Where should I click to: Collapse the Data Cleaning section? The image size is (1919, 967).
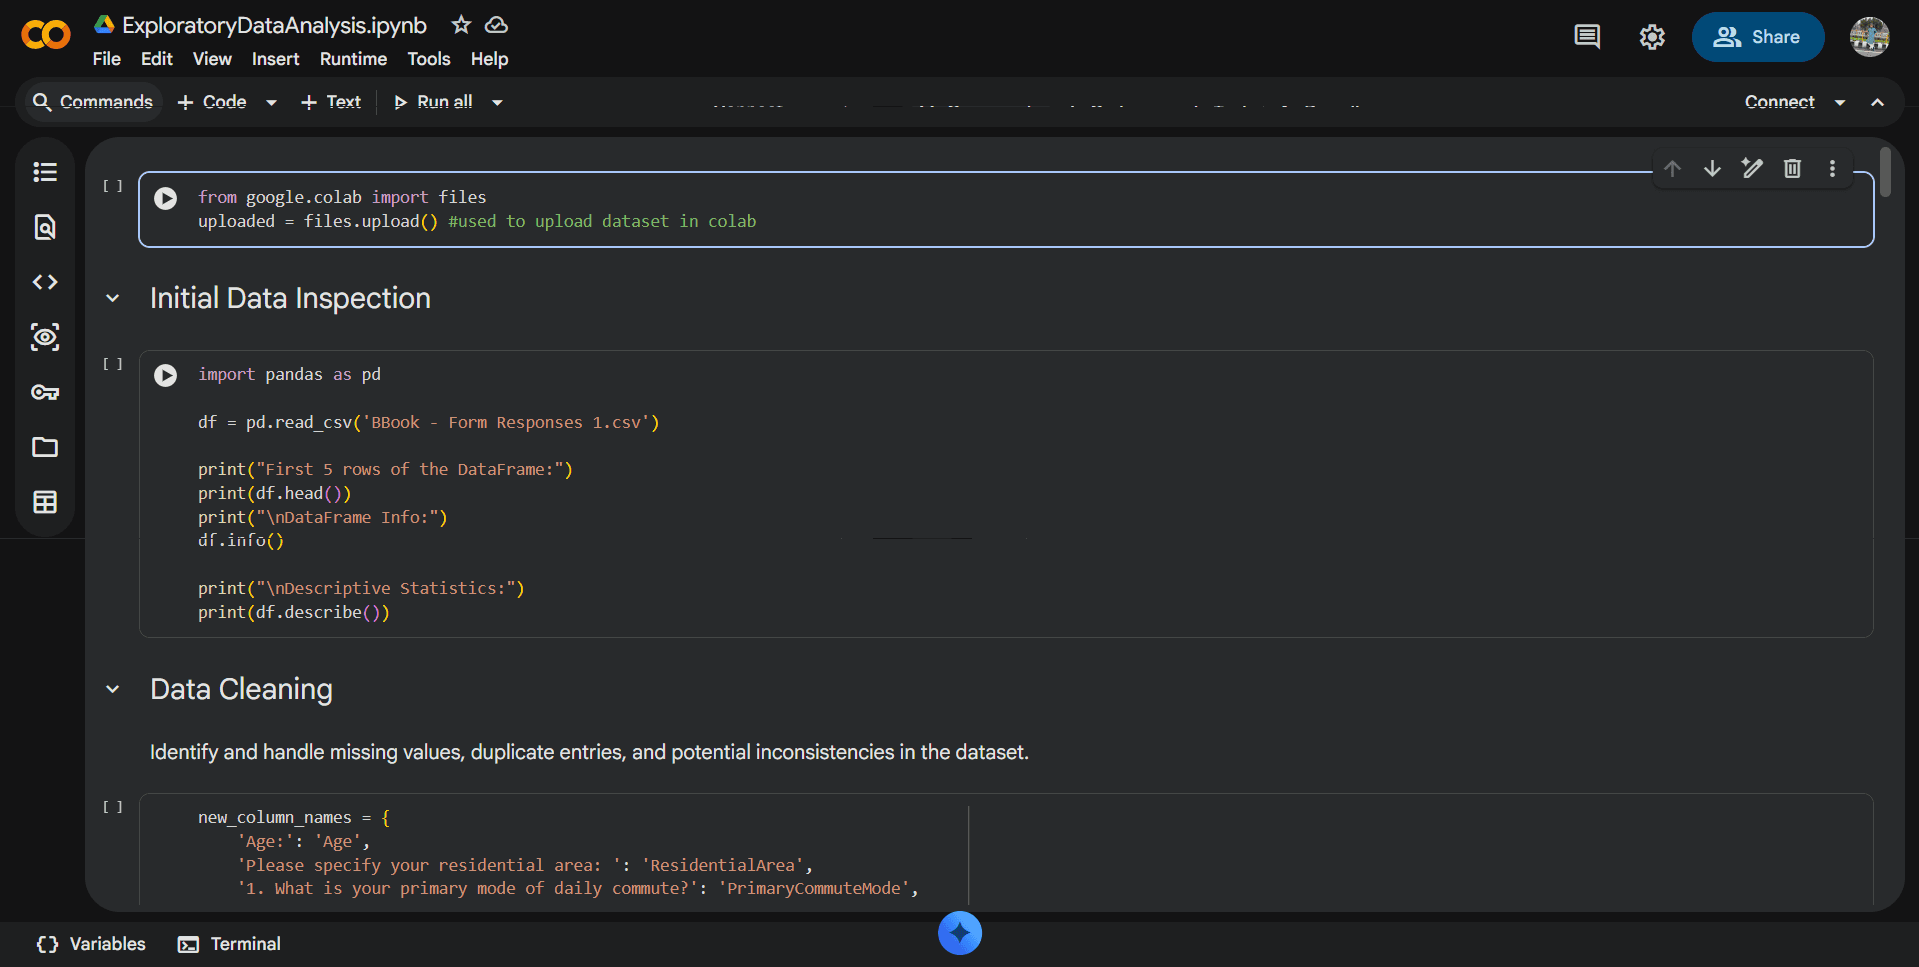(x=113, y=689)
